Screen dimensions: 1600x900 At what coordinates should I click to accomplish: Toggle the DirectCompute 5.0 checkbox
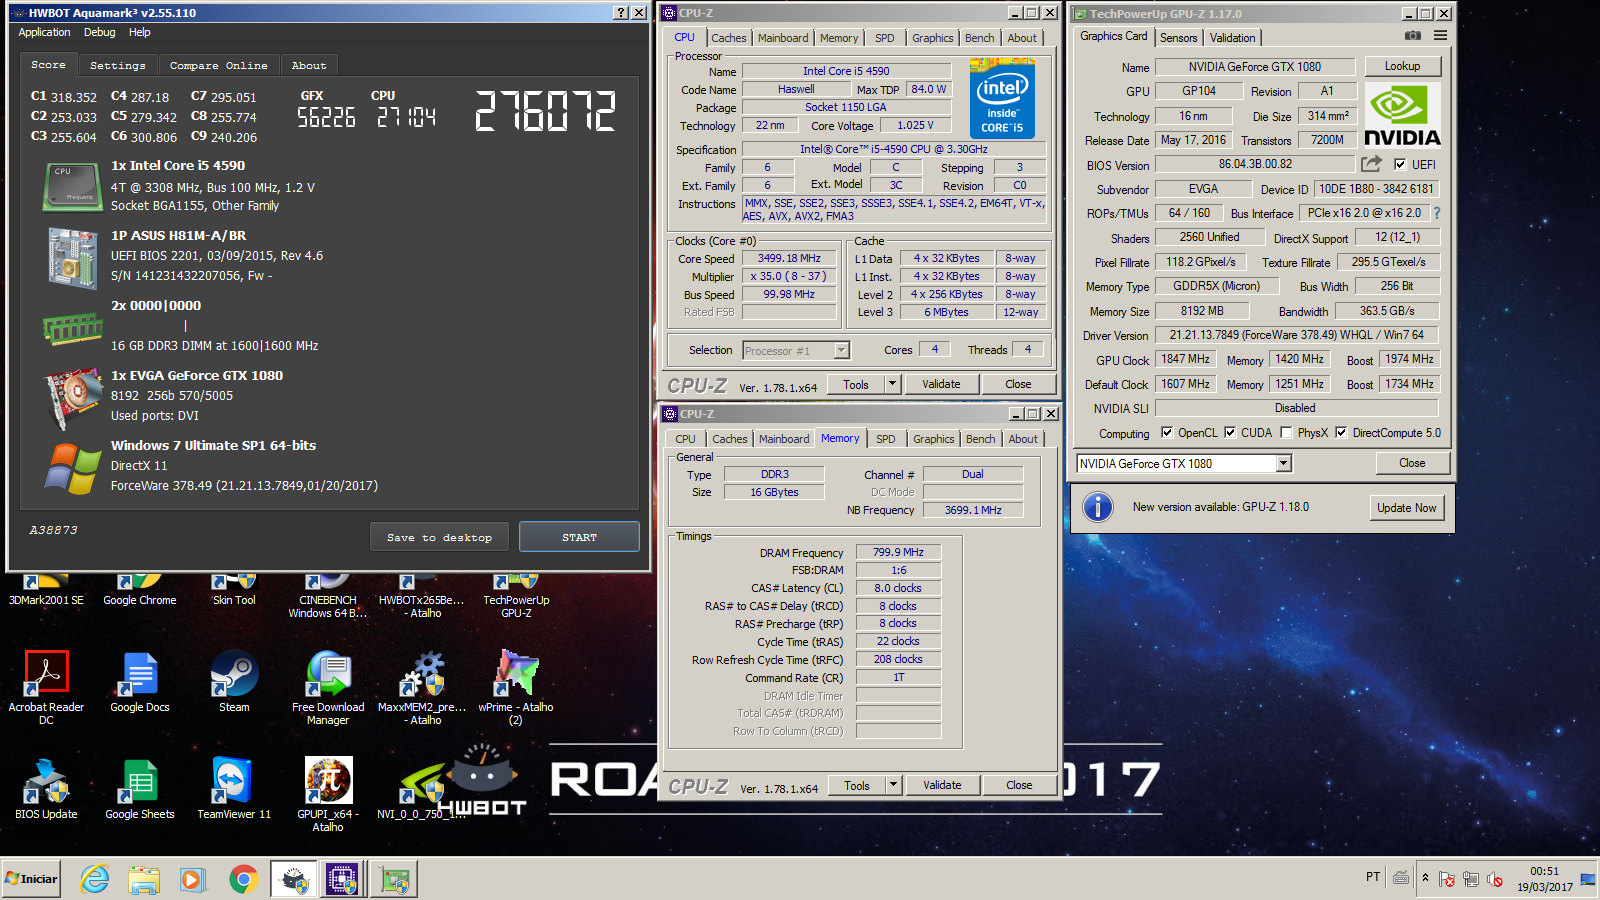click(x=1341, y=433)
